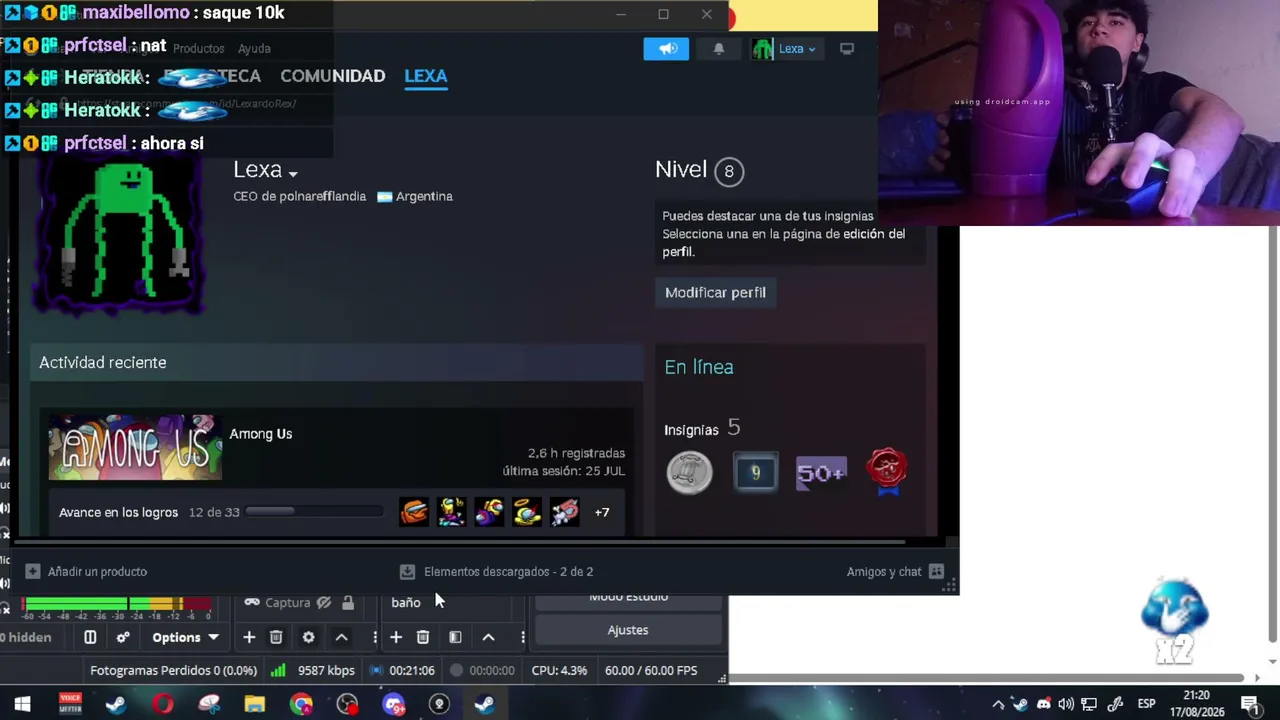Click the fourth Among Us achievement icon
The width and height of the screenshot is (1280, 720).
(527, 512)
